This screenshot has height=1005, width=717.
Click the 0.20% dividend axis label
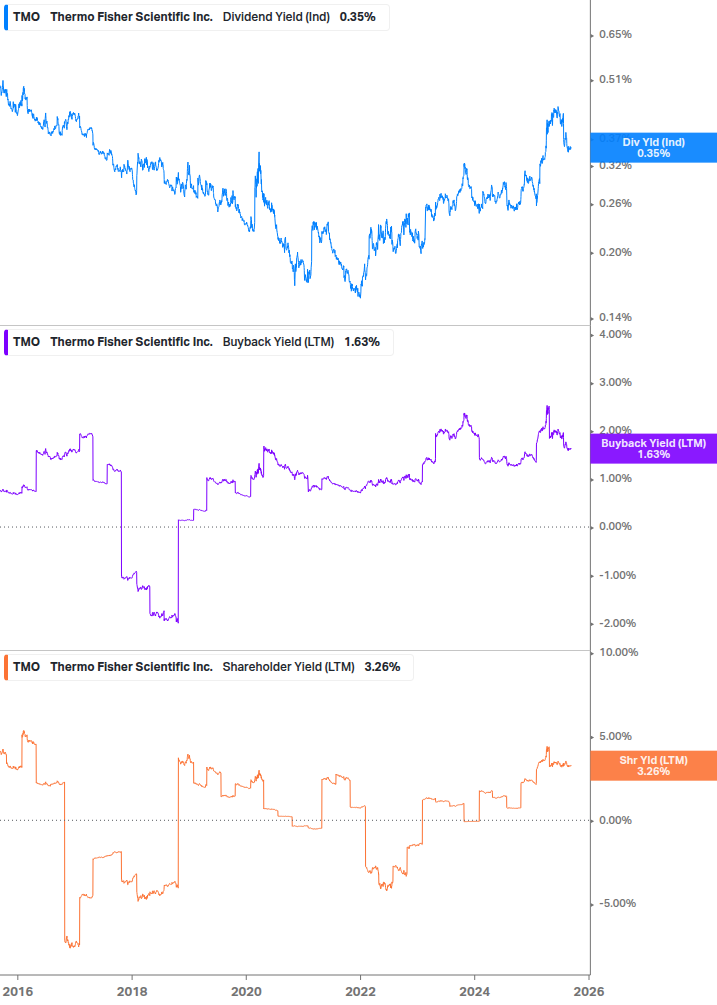click(615, 253)
